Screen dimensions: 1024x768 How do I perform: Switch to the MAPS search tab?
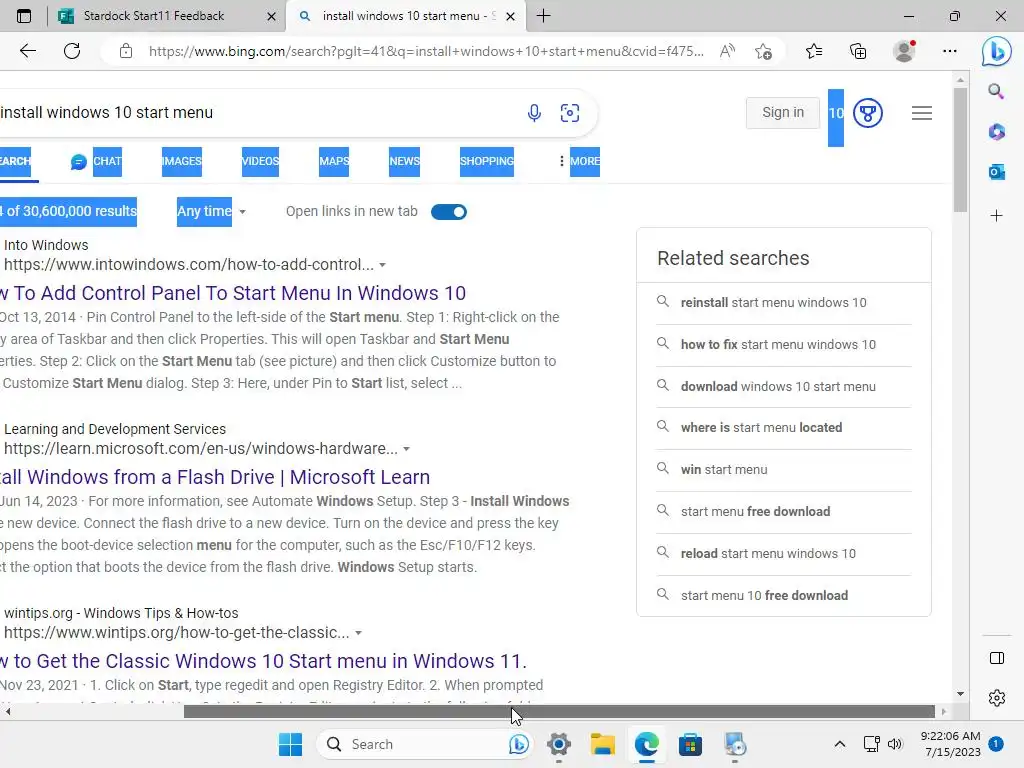pyautogui.click(x=334, y=161)
